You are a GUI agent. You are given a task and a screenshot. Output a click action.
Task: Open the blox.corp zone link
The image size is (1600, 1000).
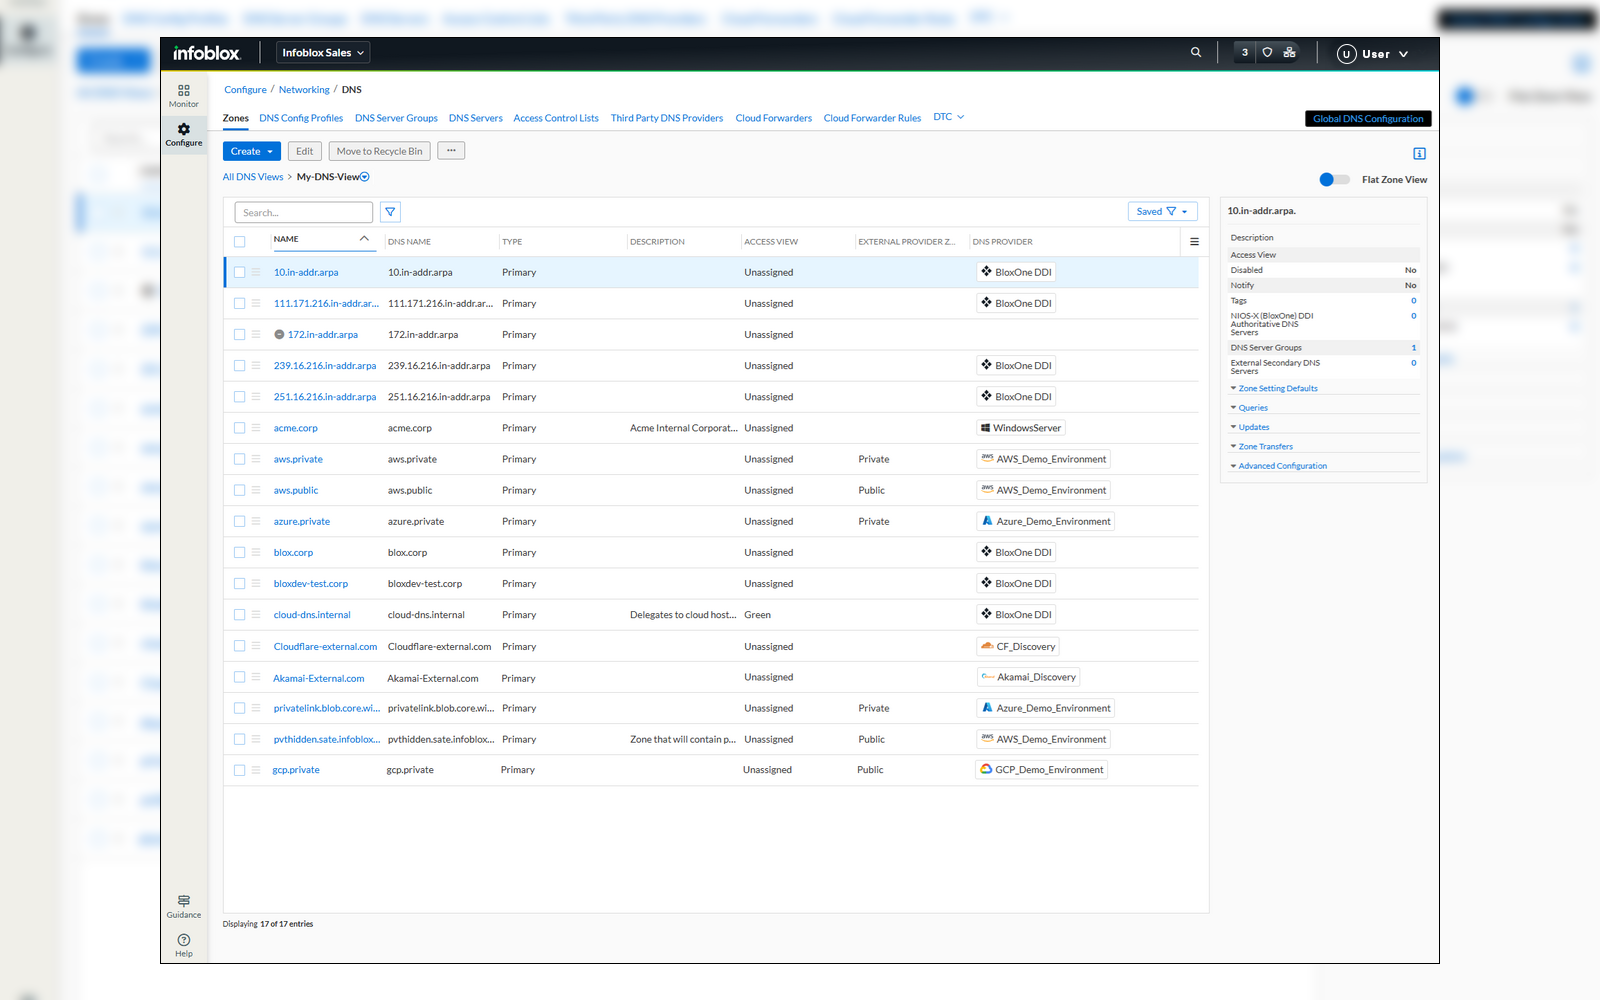coord(293,553)
